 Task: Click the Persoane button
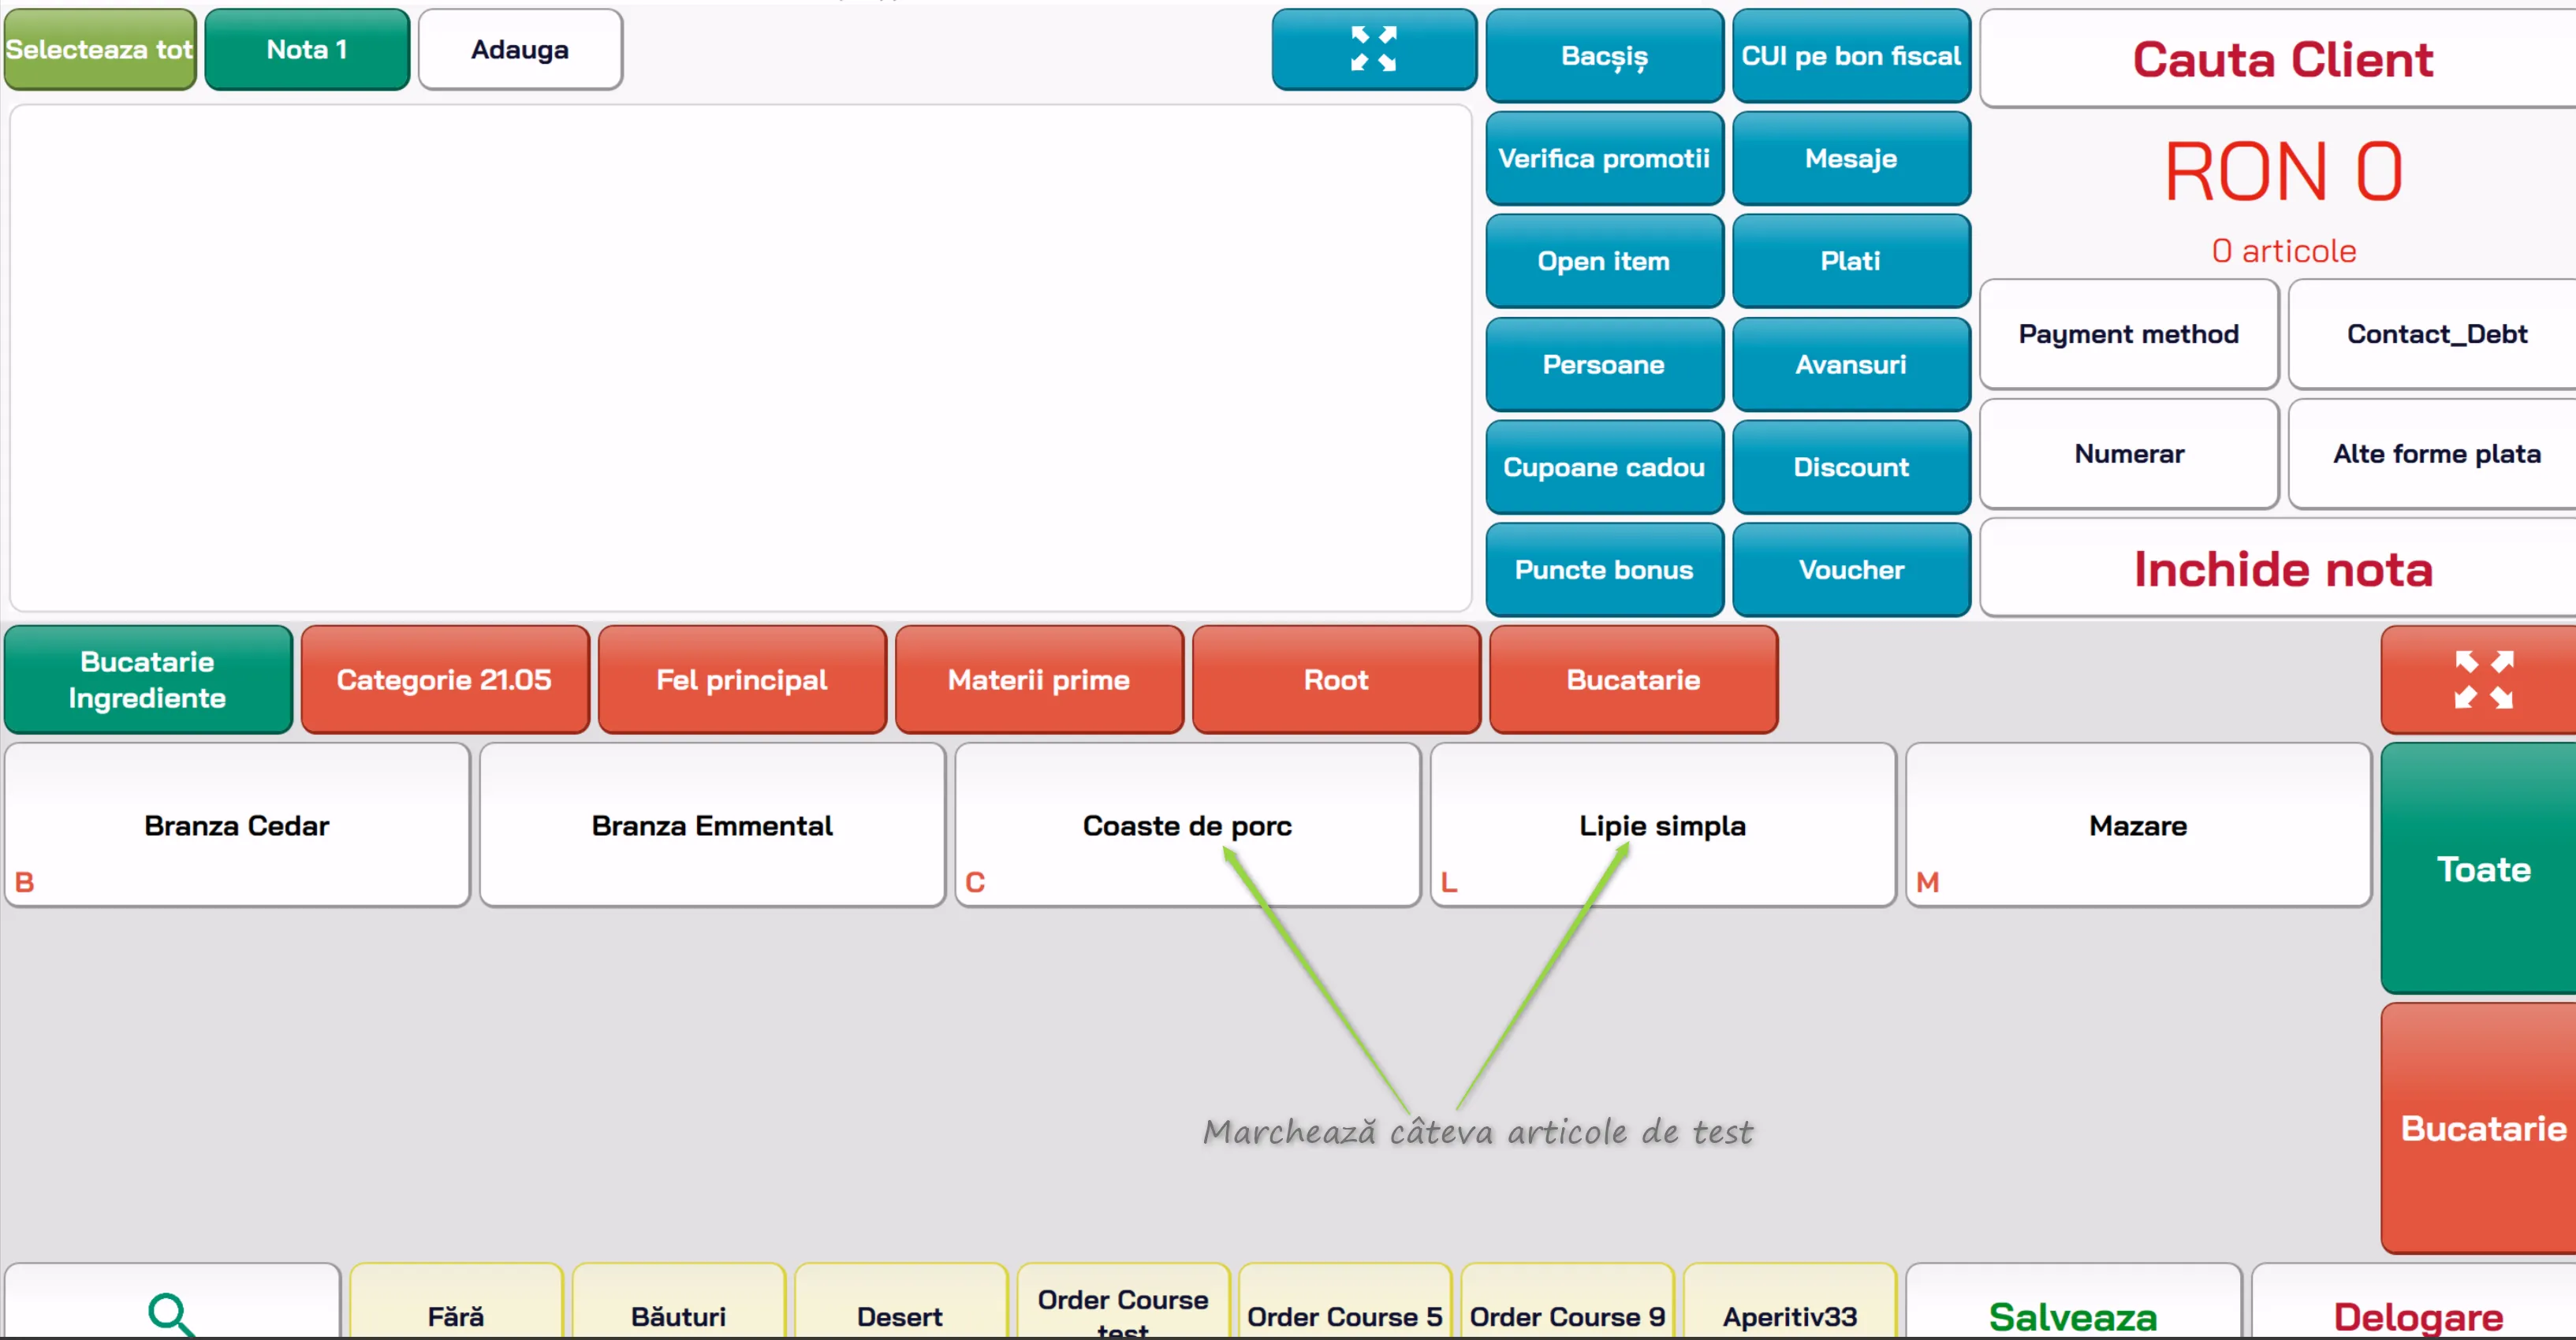click(x=1604, y=364)
